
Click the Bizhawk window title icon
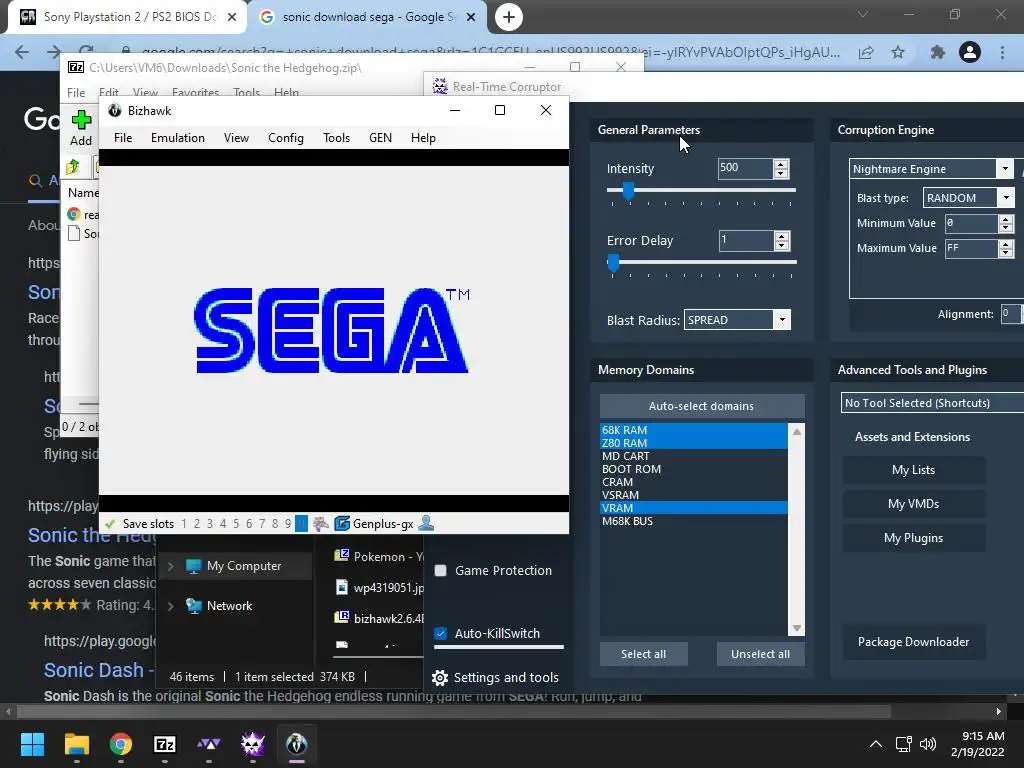click(115, 110)
